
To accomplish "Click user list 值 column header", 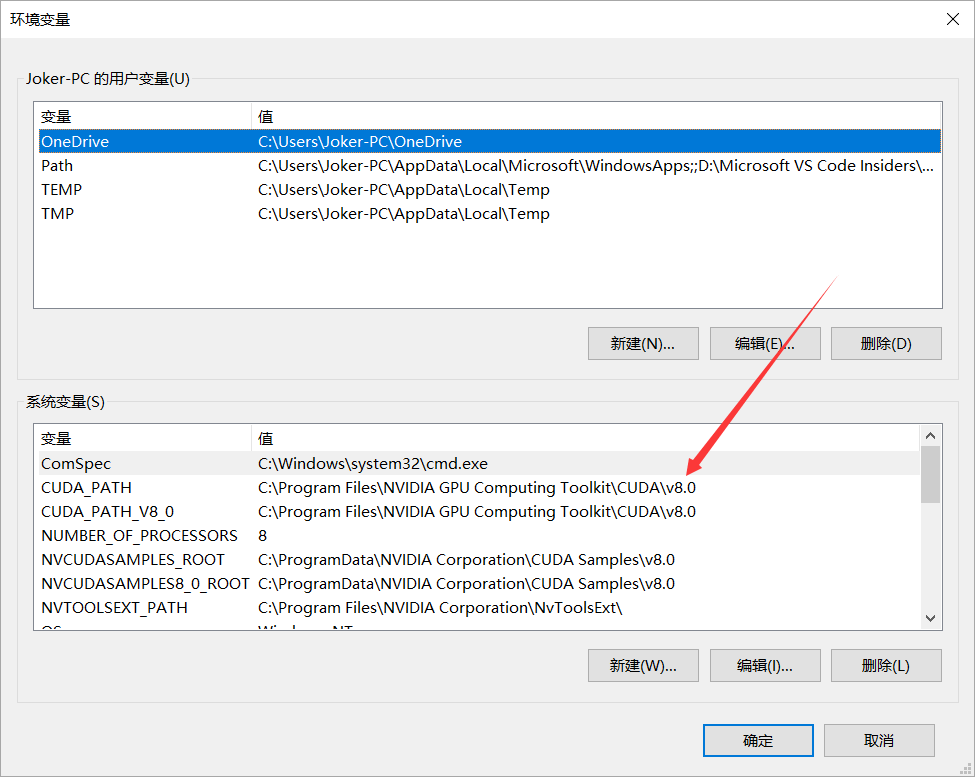I will pyautogui.click(x=596, y=116).
